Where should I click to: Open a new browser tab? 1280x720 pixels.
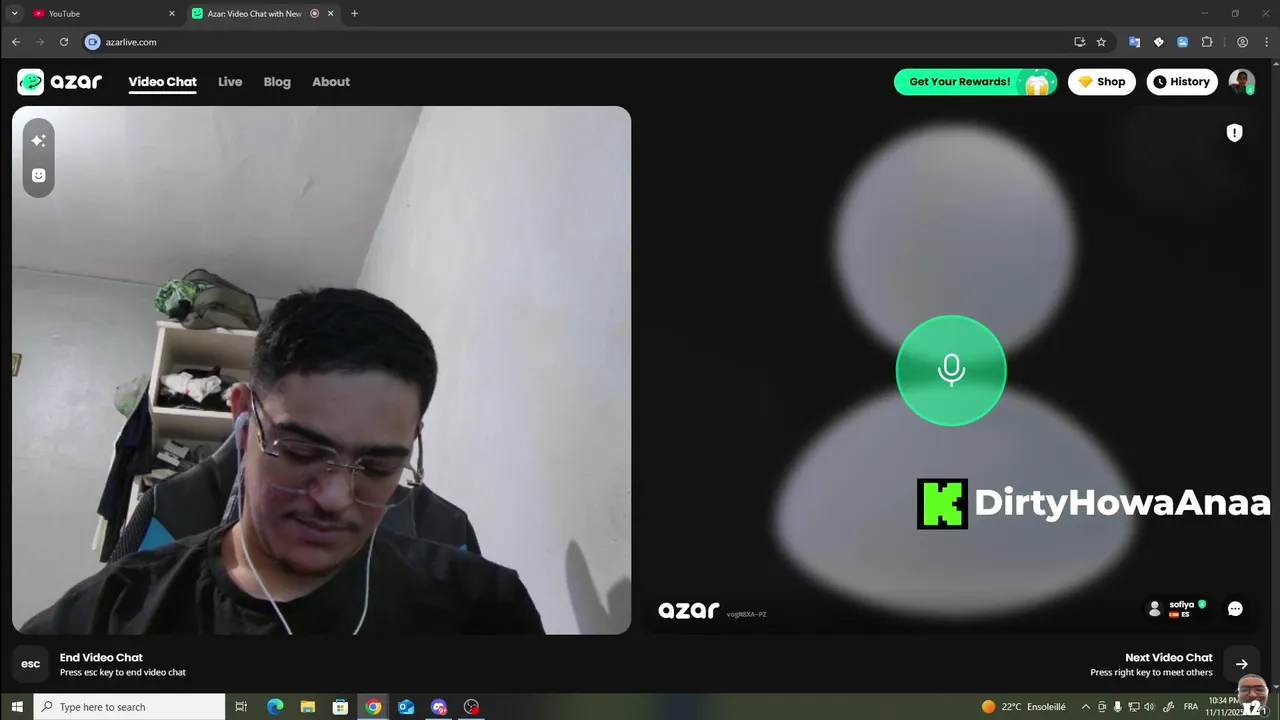click(354, 14)
